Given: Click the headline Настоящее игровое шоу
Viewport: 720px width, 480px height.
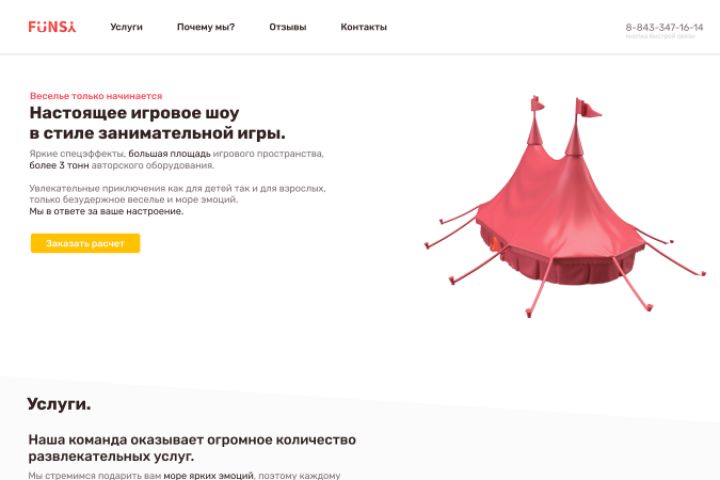Looking at the screenshot, I should pyautogui.click(x=134, y=113).
